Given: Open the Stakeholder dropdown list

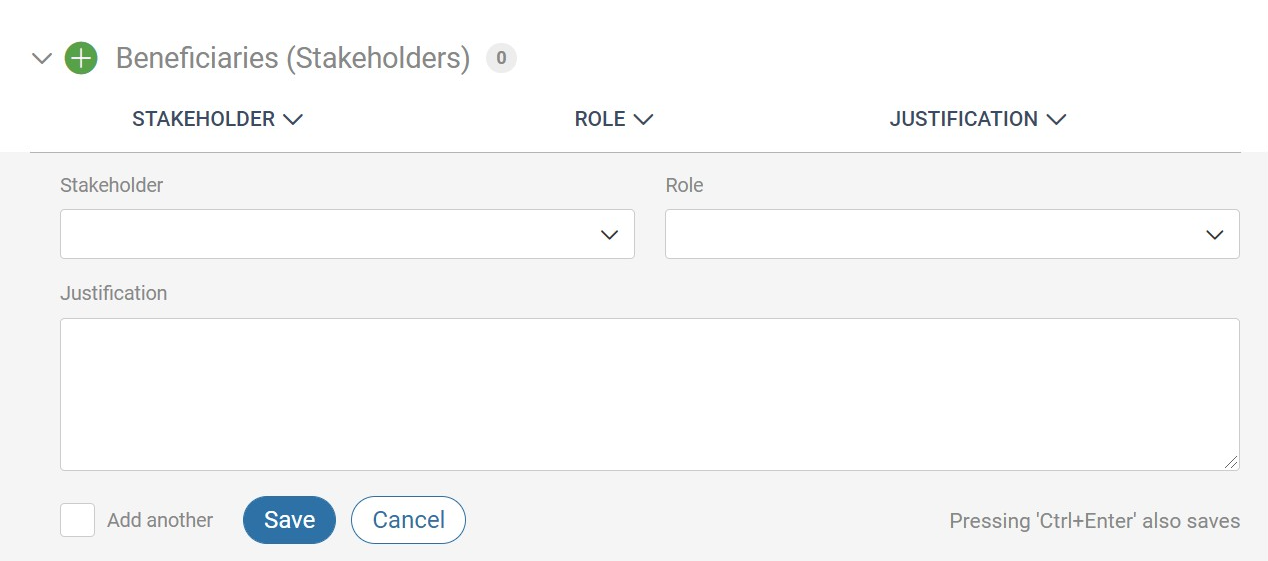Looking at the screenshot, I should click(x=347, y=234).
